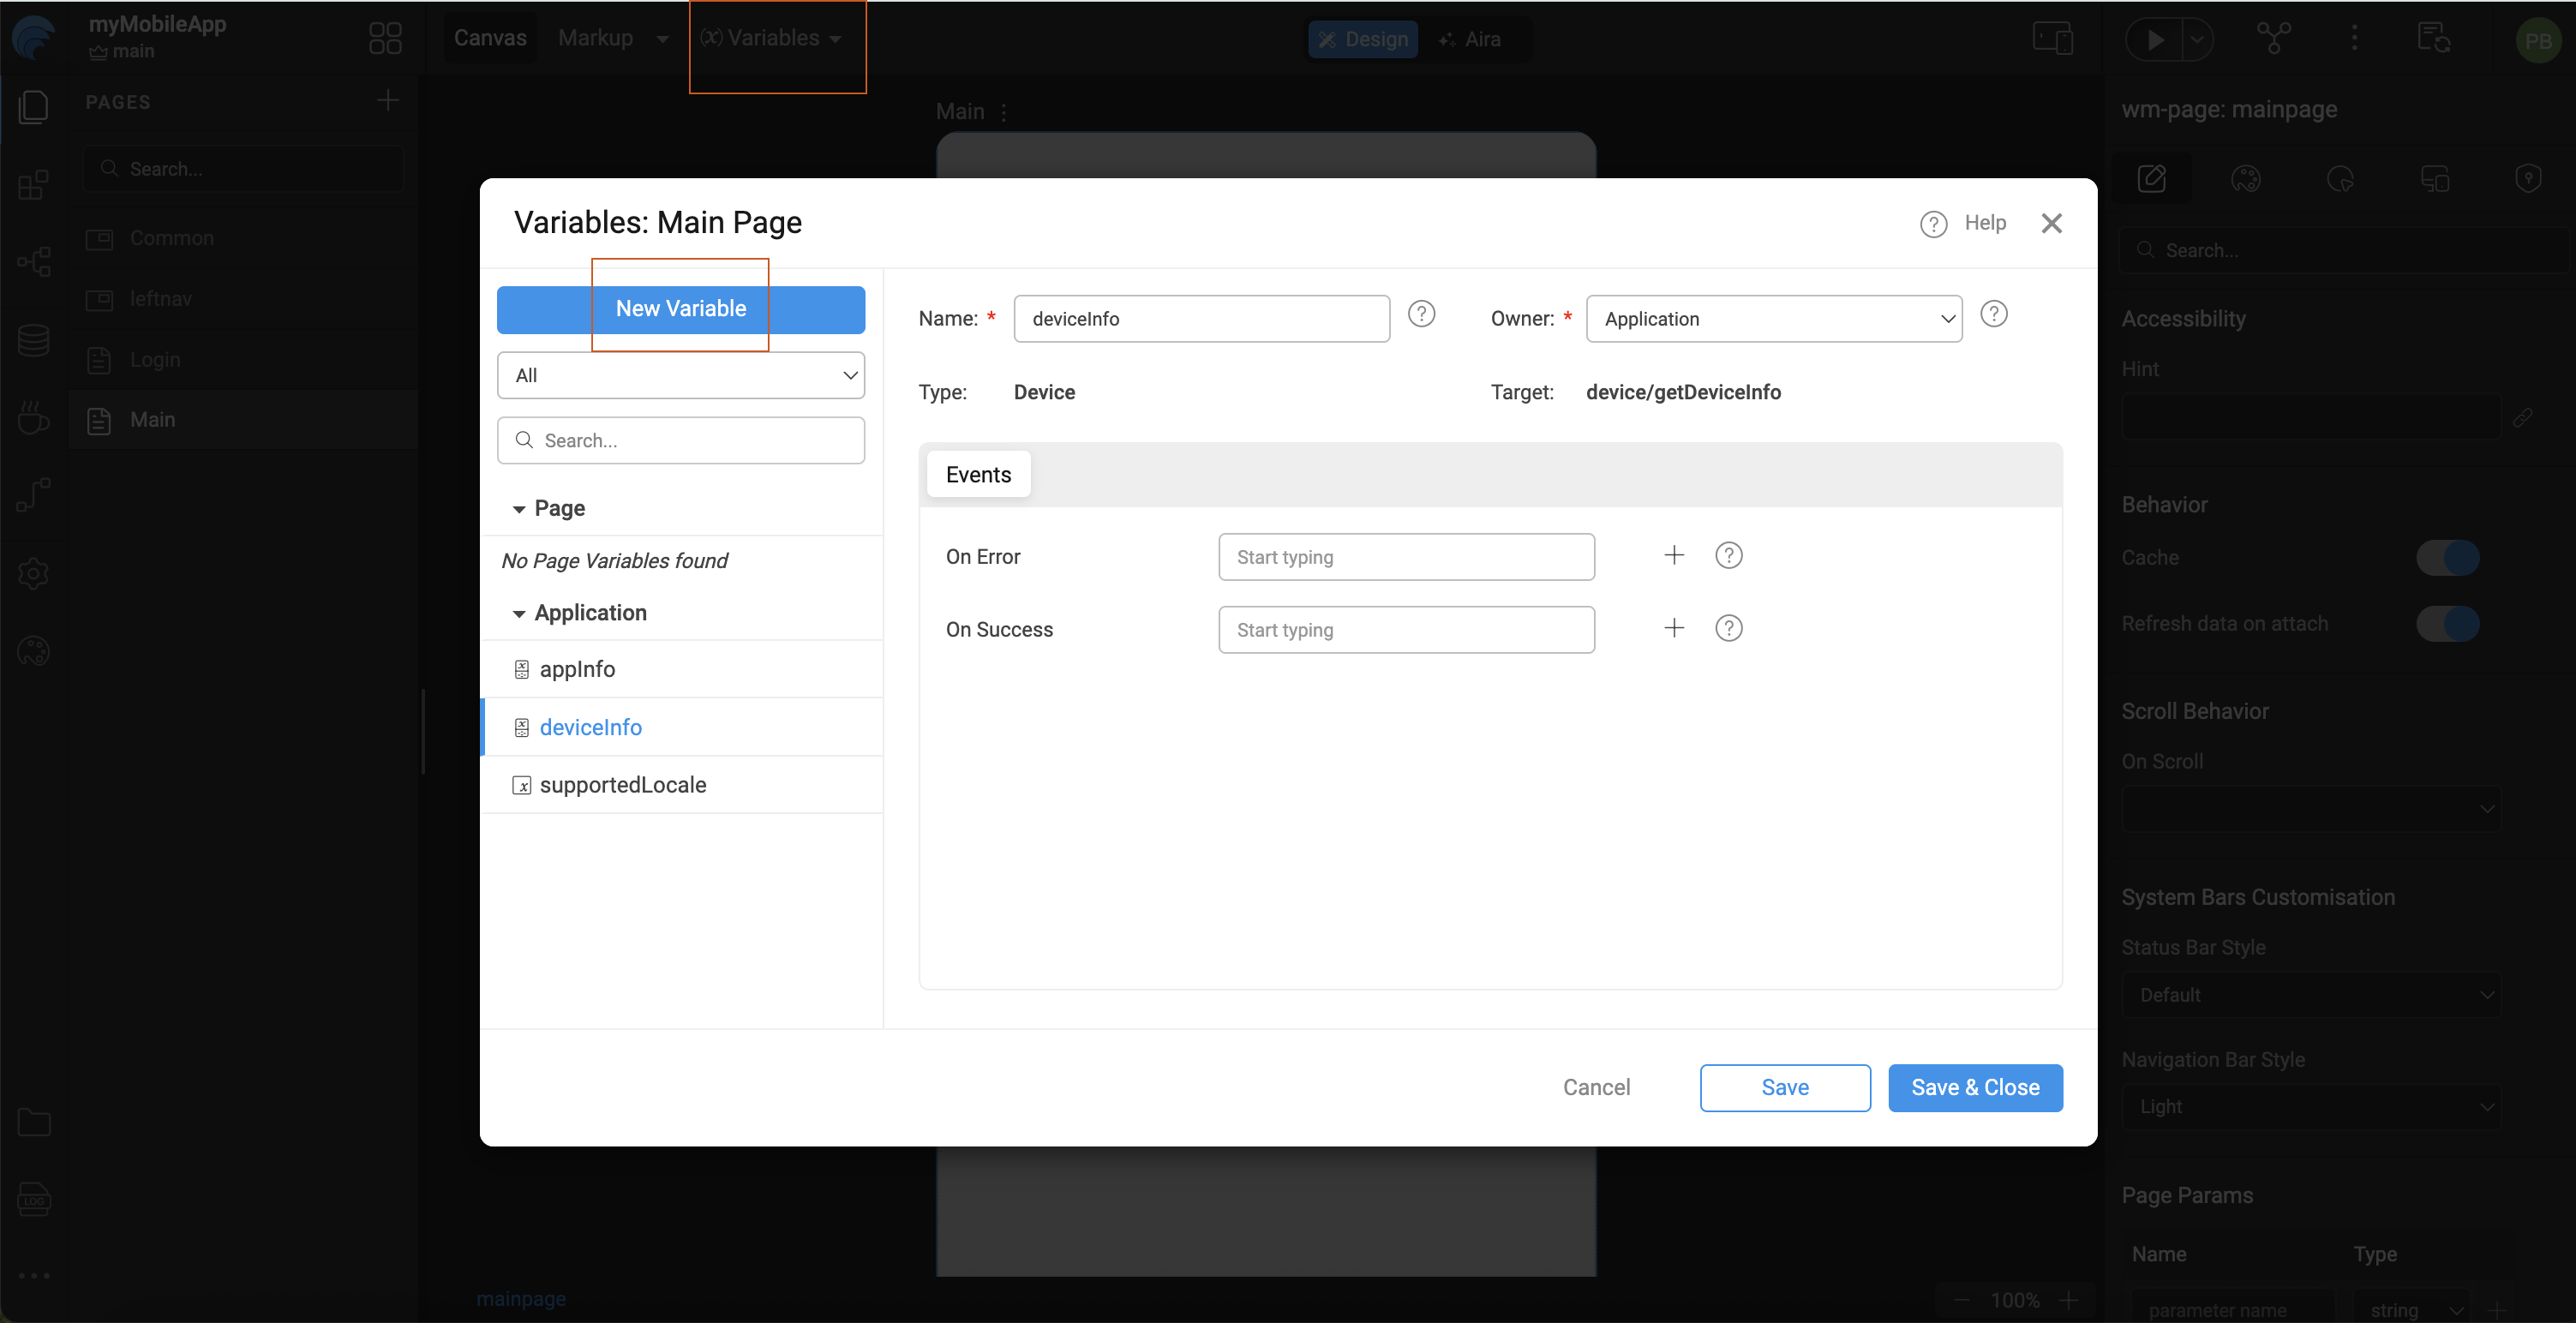Open the All variable filter dropdown
The width and height of the screenshot is (2576, 1323).
tap(680, 375)
